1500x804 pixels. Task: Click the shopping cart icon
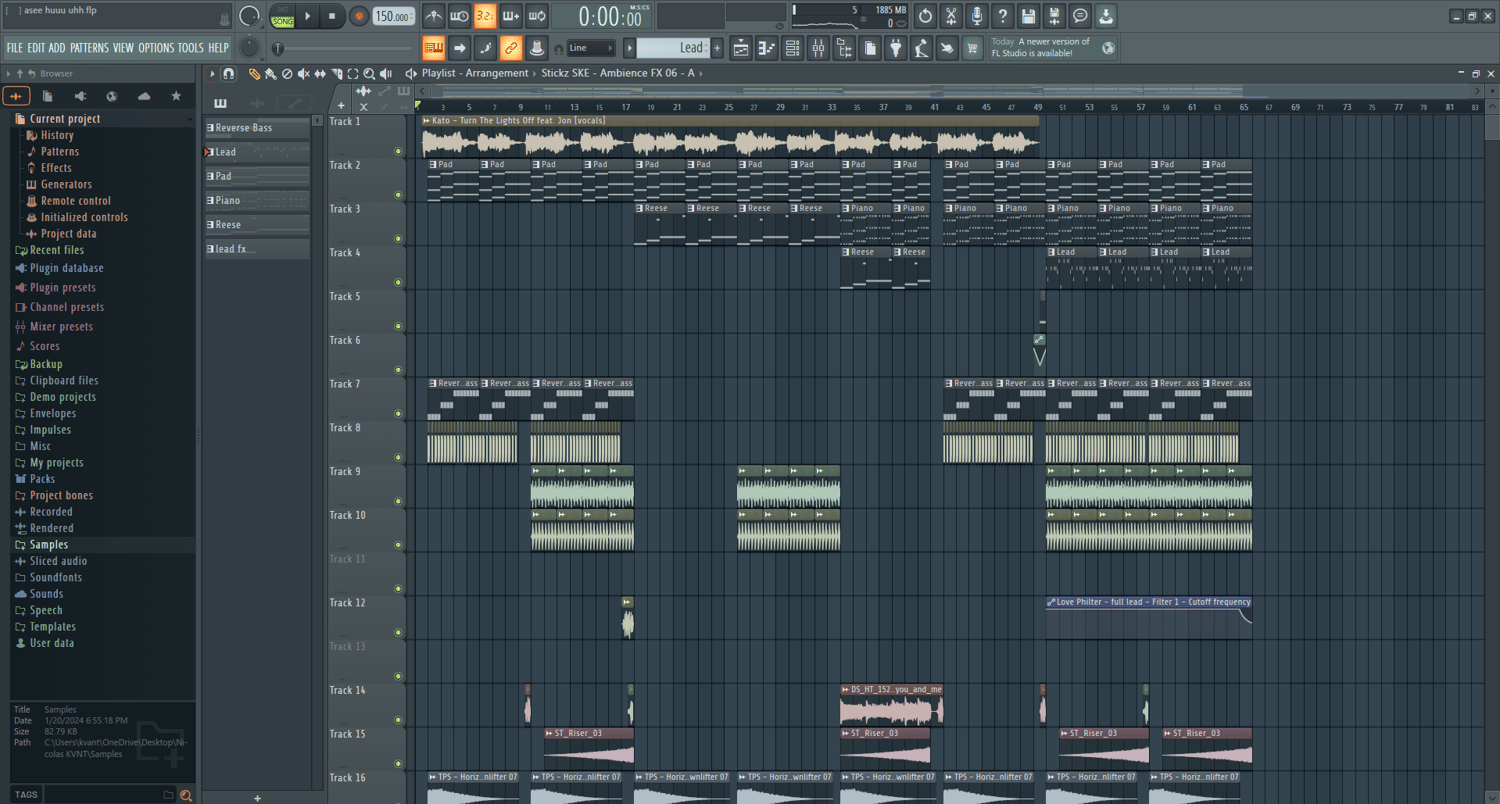[972, 47]
